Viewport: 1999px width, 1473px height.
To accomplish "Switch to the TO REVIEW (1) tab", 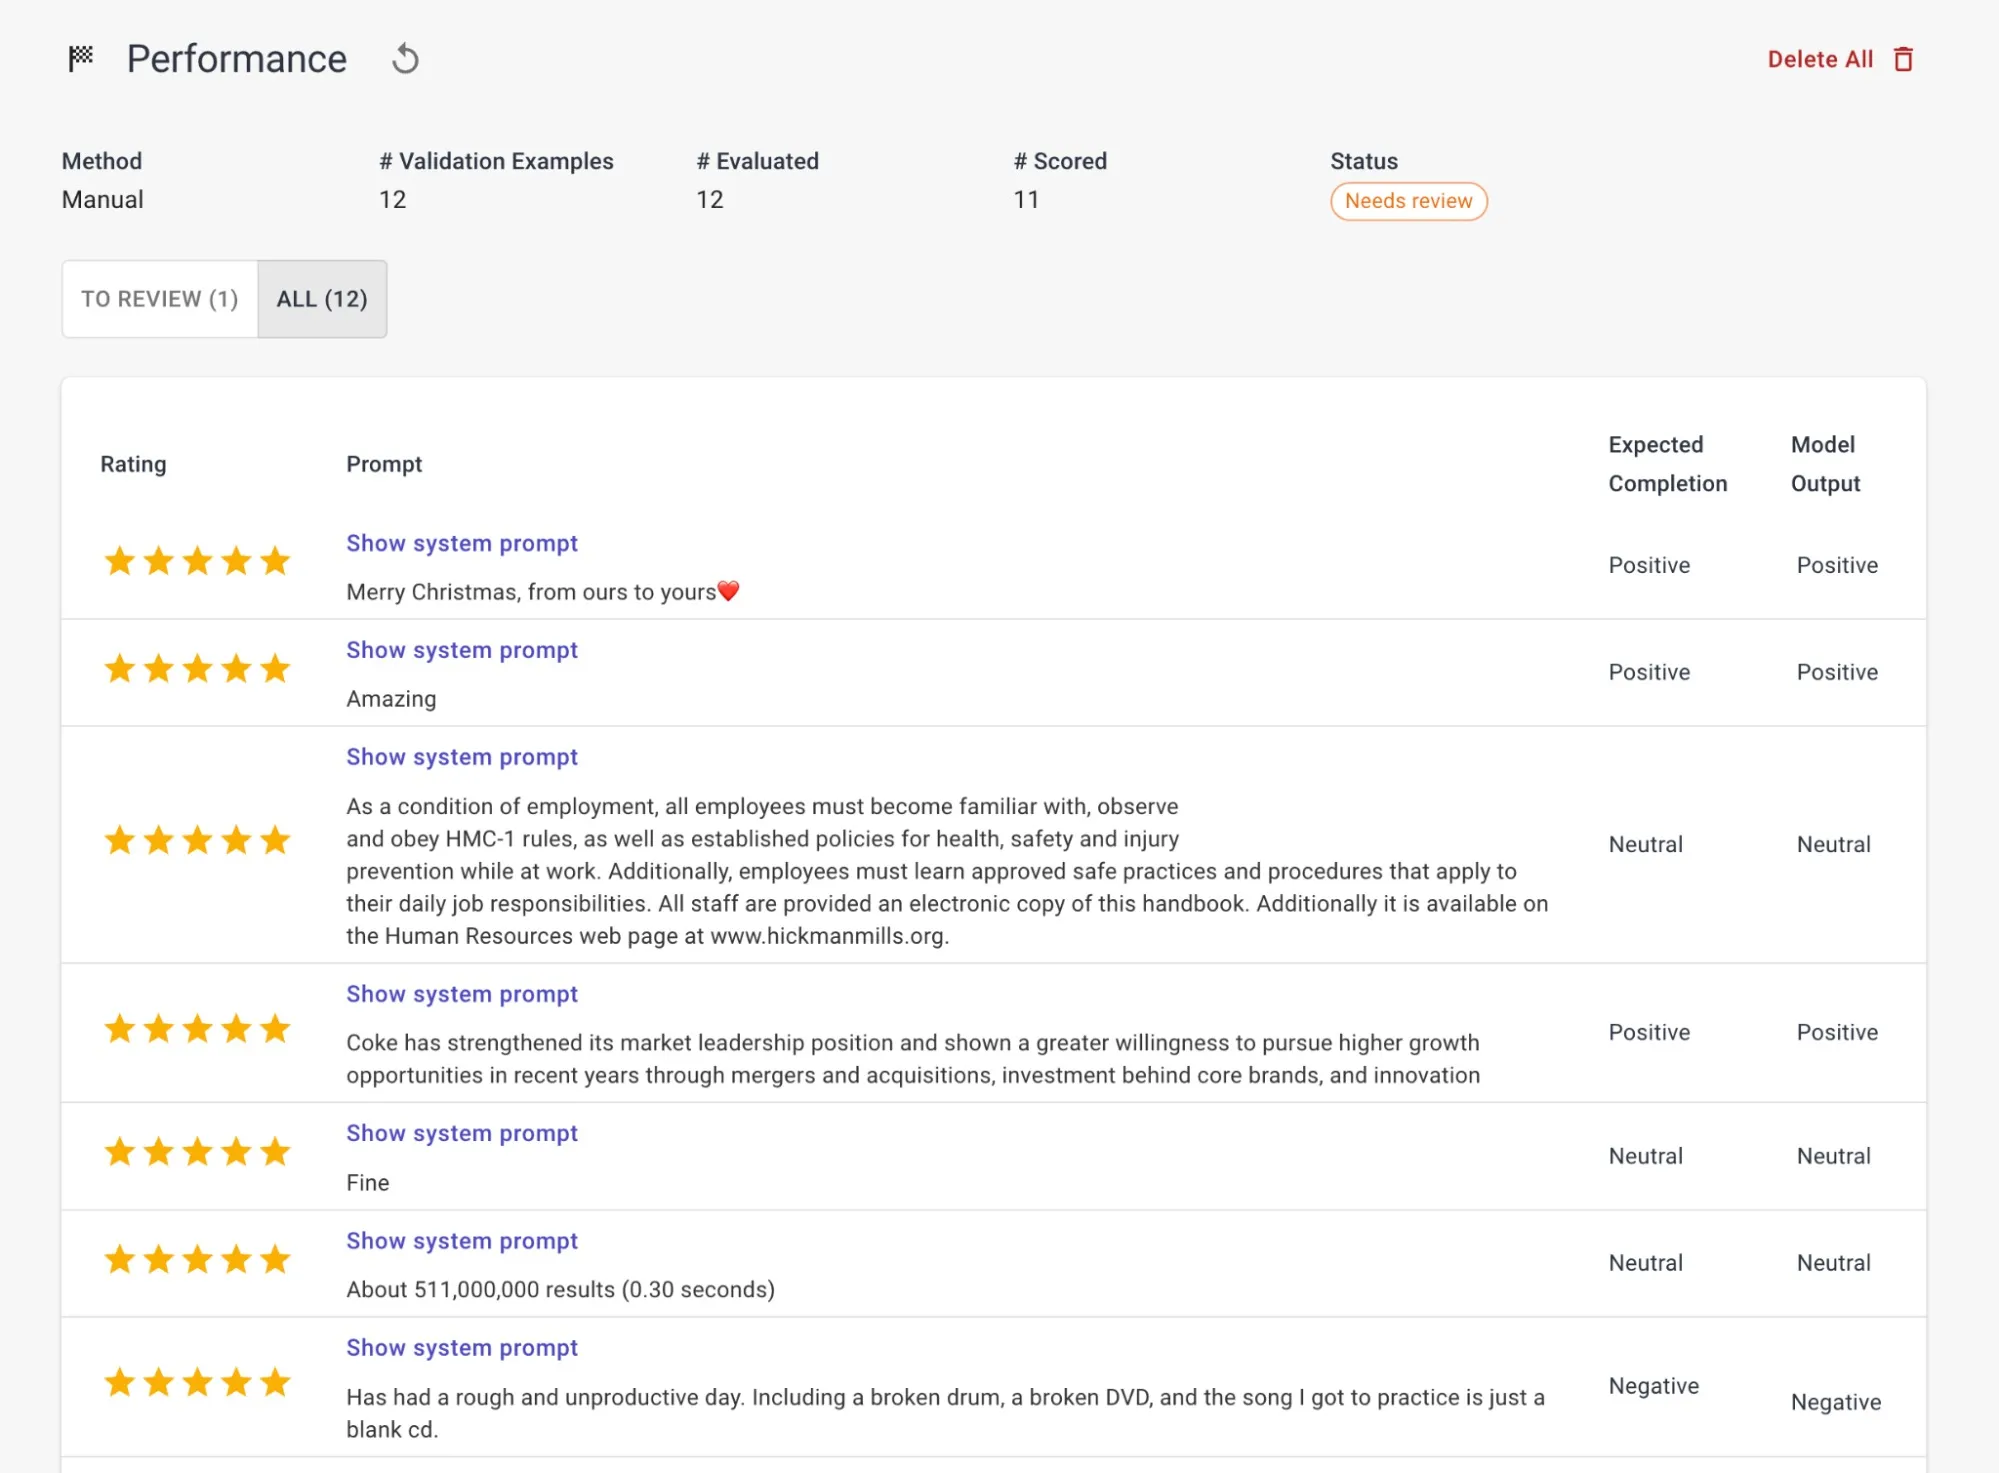I will tap(160, 299).
